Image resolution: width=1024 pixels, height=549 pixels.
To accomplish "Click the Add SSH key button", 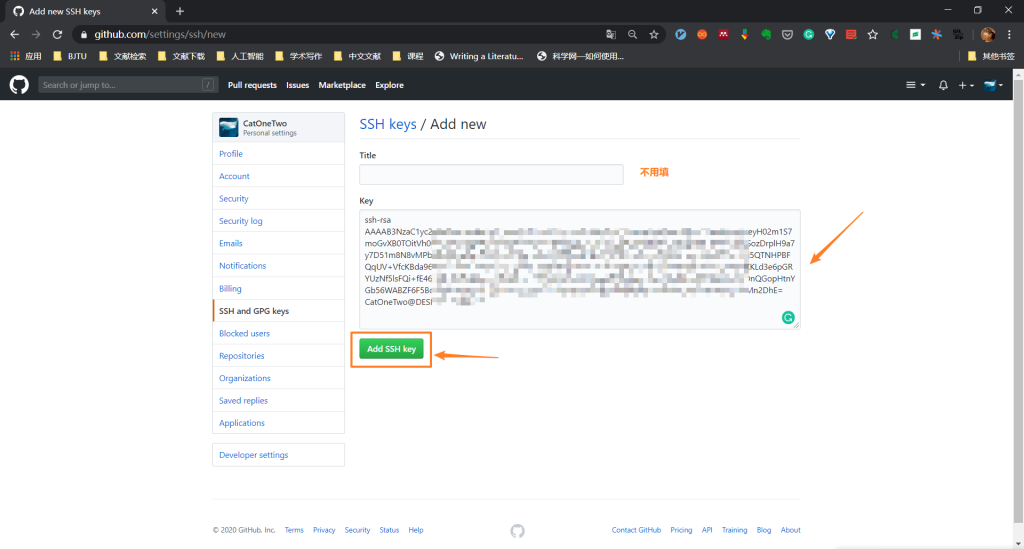I will [x=391, y=349].
